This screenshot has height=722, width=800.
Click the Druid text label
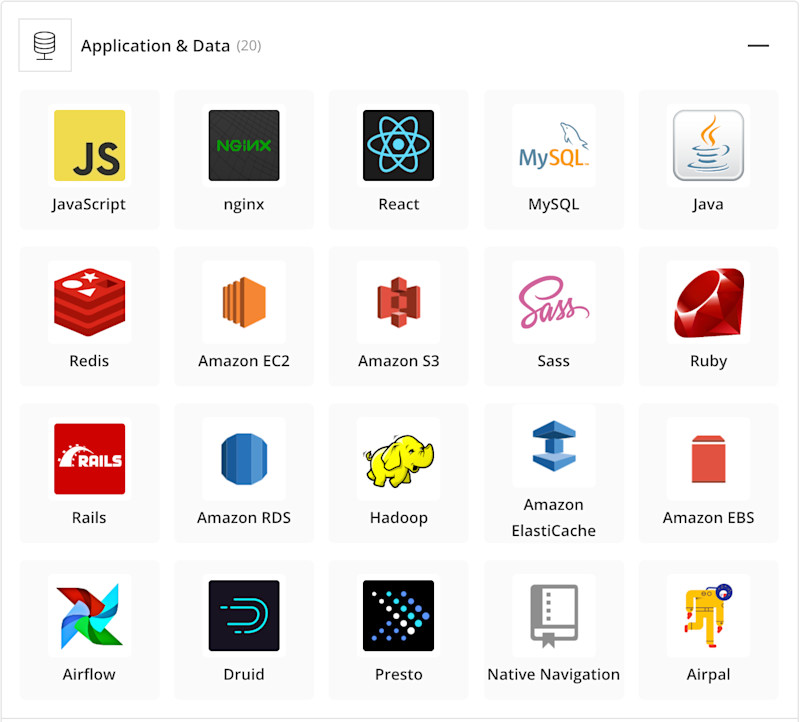pos(244,674)
